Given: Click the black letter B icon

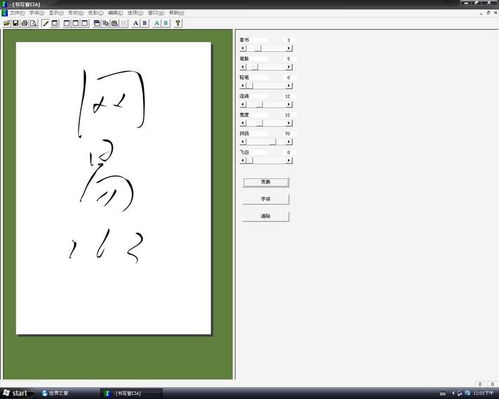Looking at the screenshot, I should [x=145, y=23].
